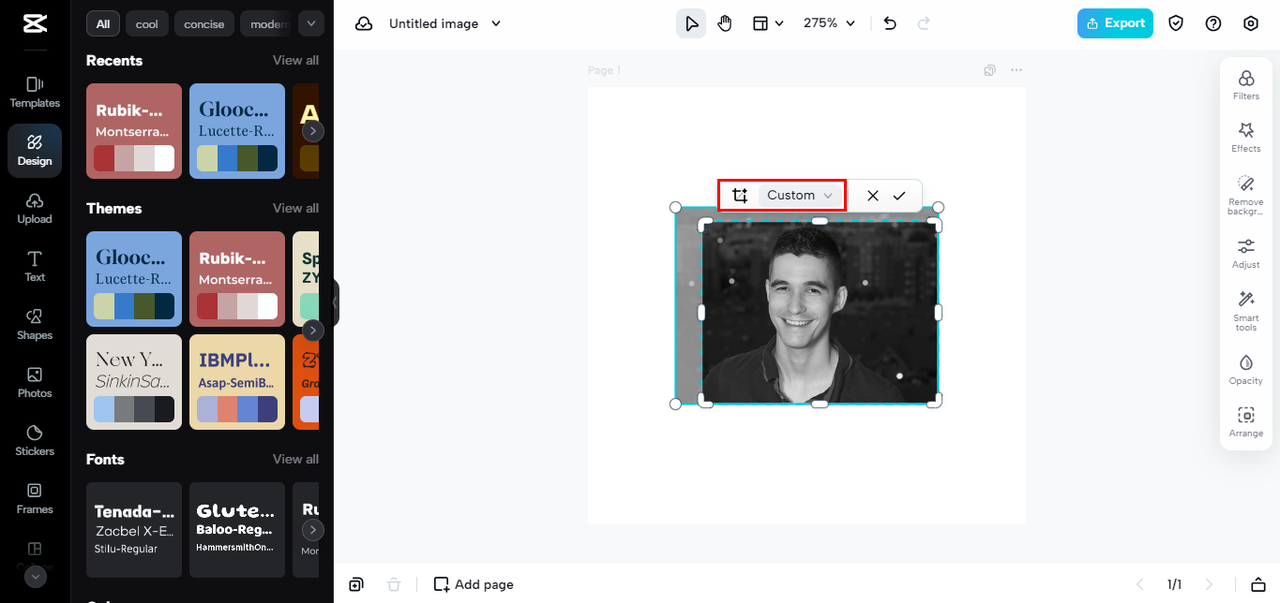Expand the crop ratio Custom dropdown

tap(799, 195)
